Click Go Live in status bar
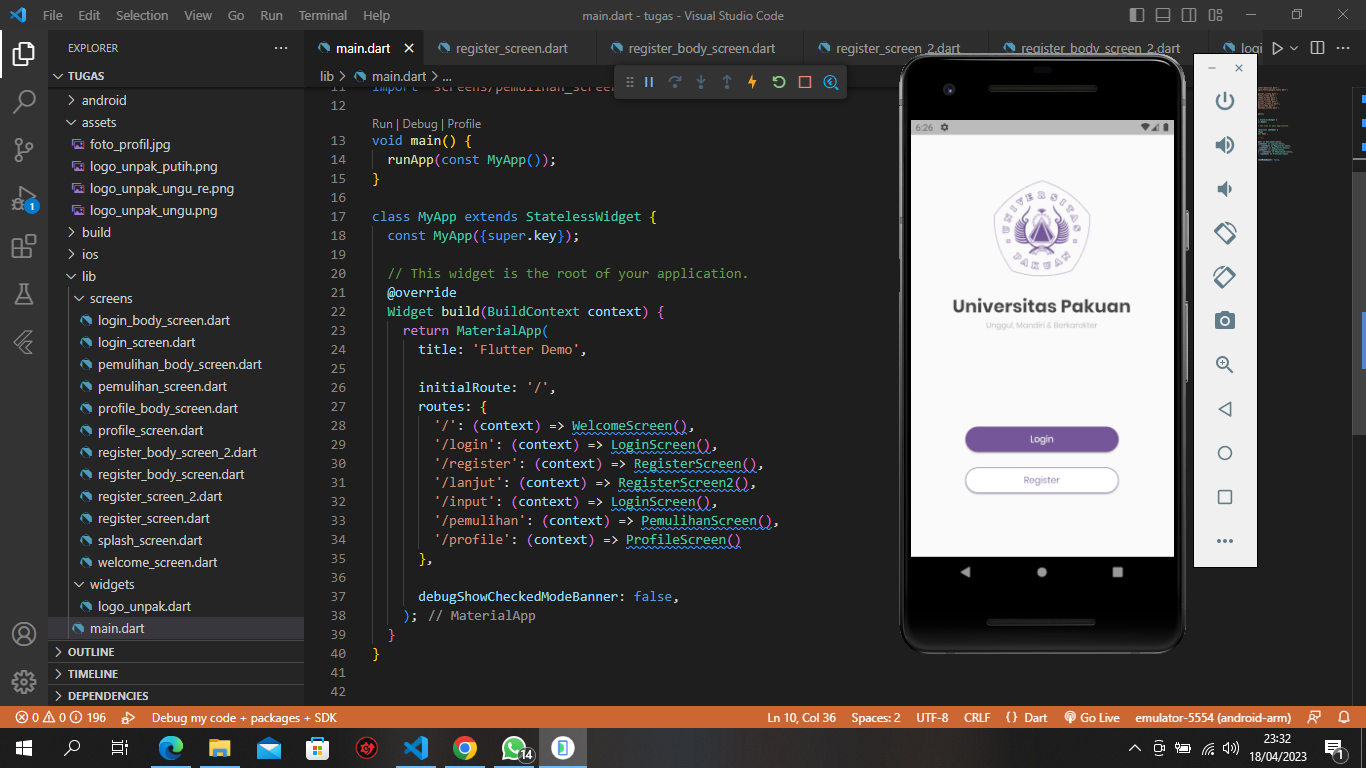Viewport: 1366px width, 768px height. (1091, 718)
